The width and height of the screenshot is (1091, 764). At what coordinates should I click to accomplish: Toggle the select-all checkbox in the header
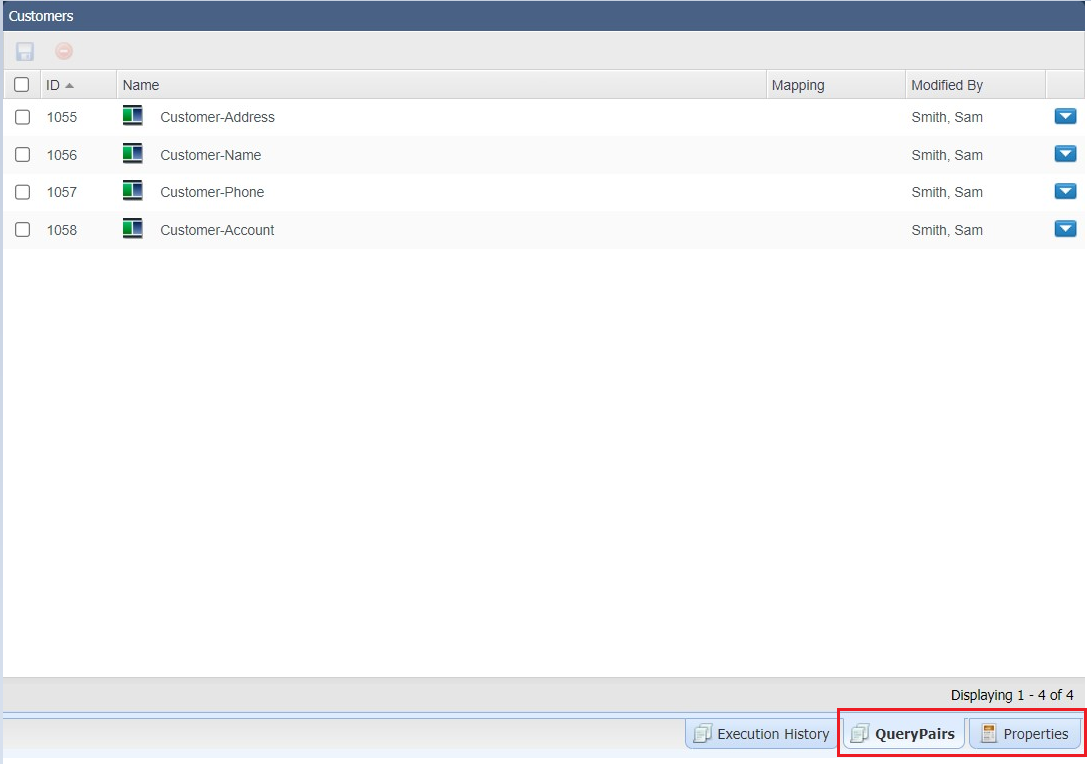point(21,84)
